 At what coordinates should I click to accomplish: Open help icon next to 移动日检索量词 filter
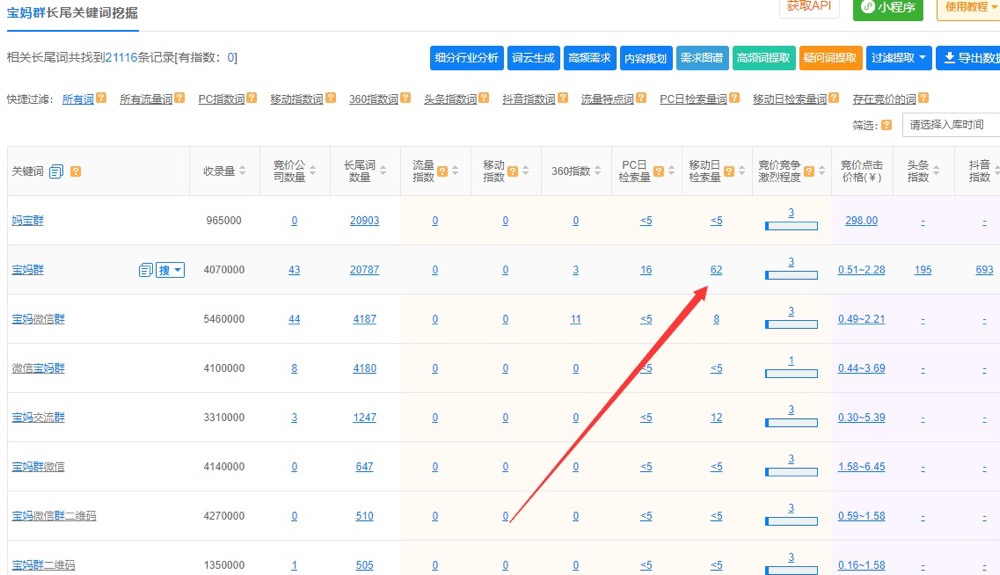pos(834,98)
